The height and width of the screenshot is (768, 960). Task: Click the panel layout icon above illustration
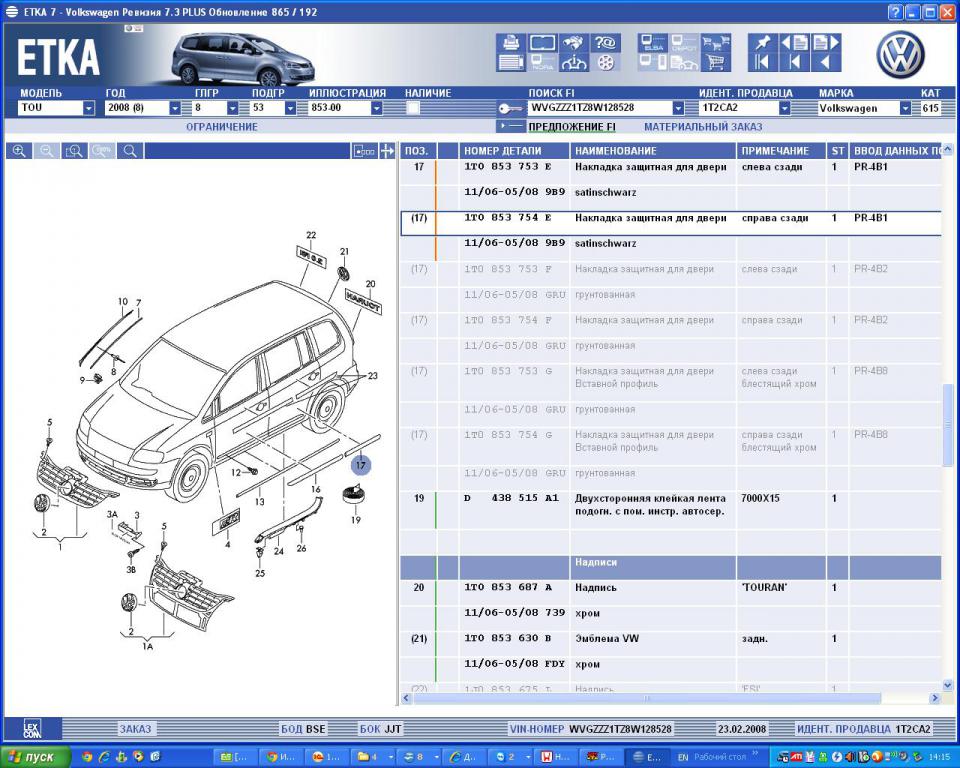tap(364, 151)
